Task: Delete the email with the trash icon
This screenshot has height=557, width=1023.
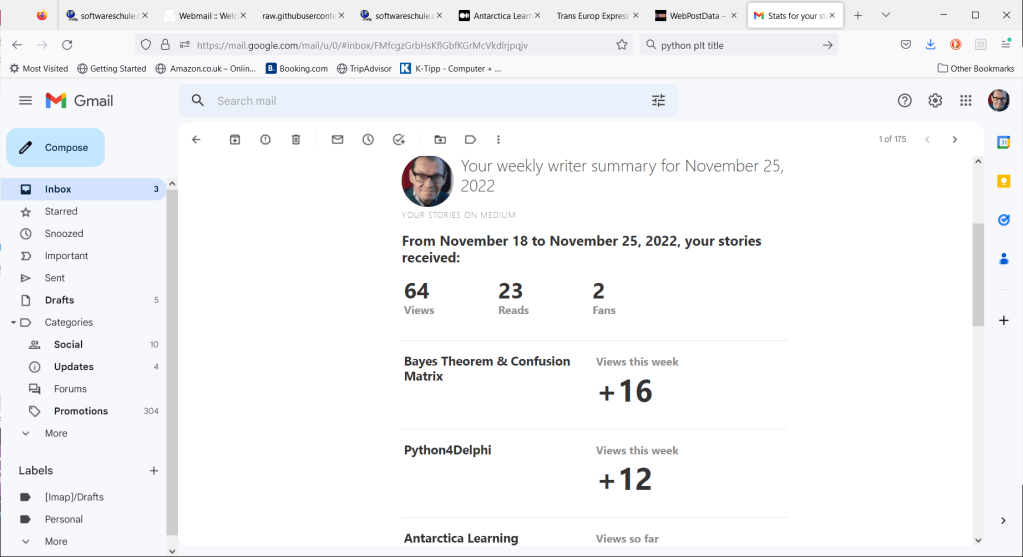Action: tap(296, 140)
